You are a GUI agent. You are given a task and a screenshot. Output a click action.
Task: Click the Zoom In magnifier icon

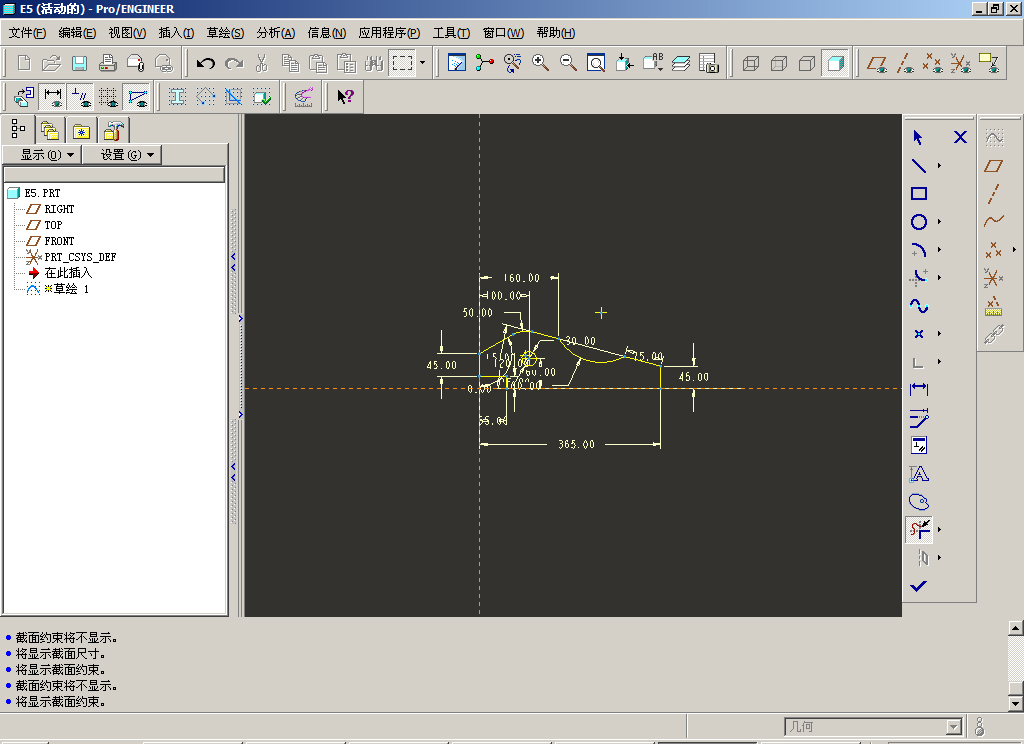[541, 63]
